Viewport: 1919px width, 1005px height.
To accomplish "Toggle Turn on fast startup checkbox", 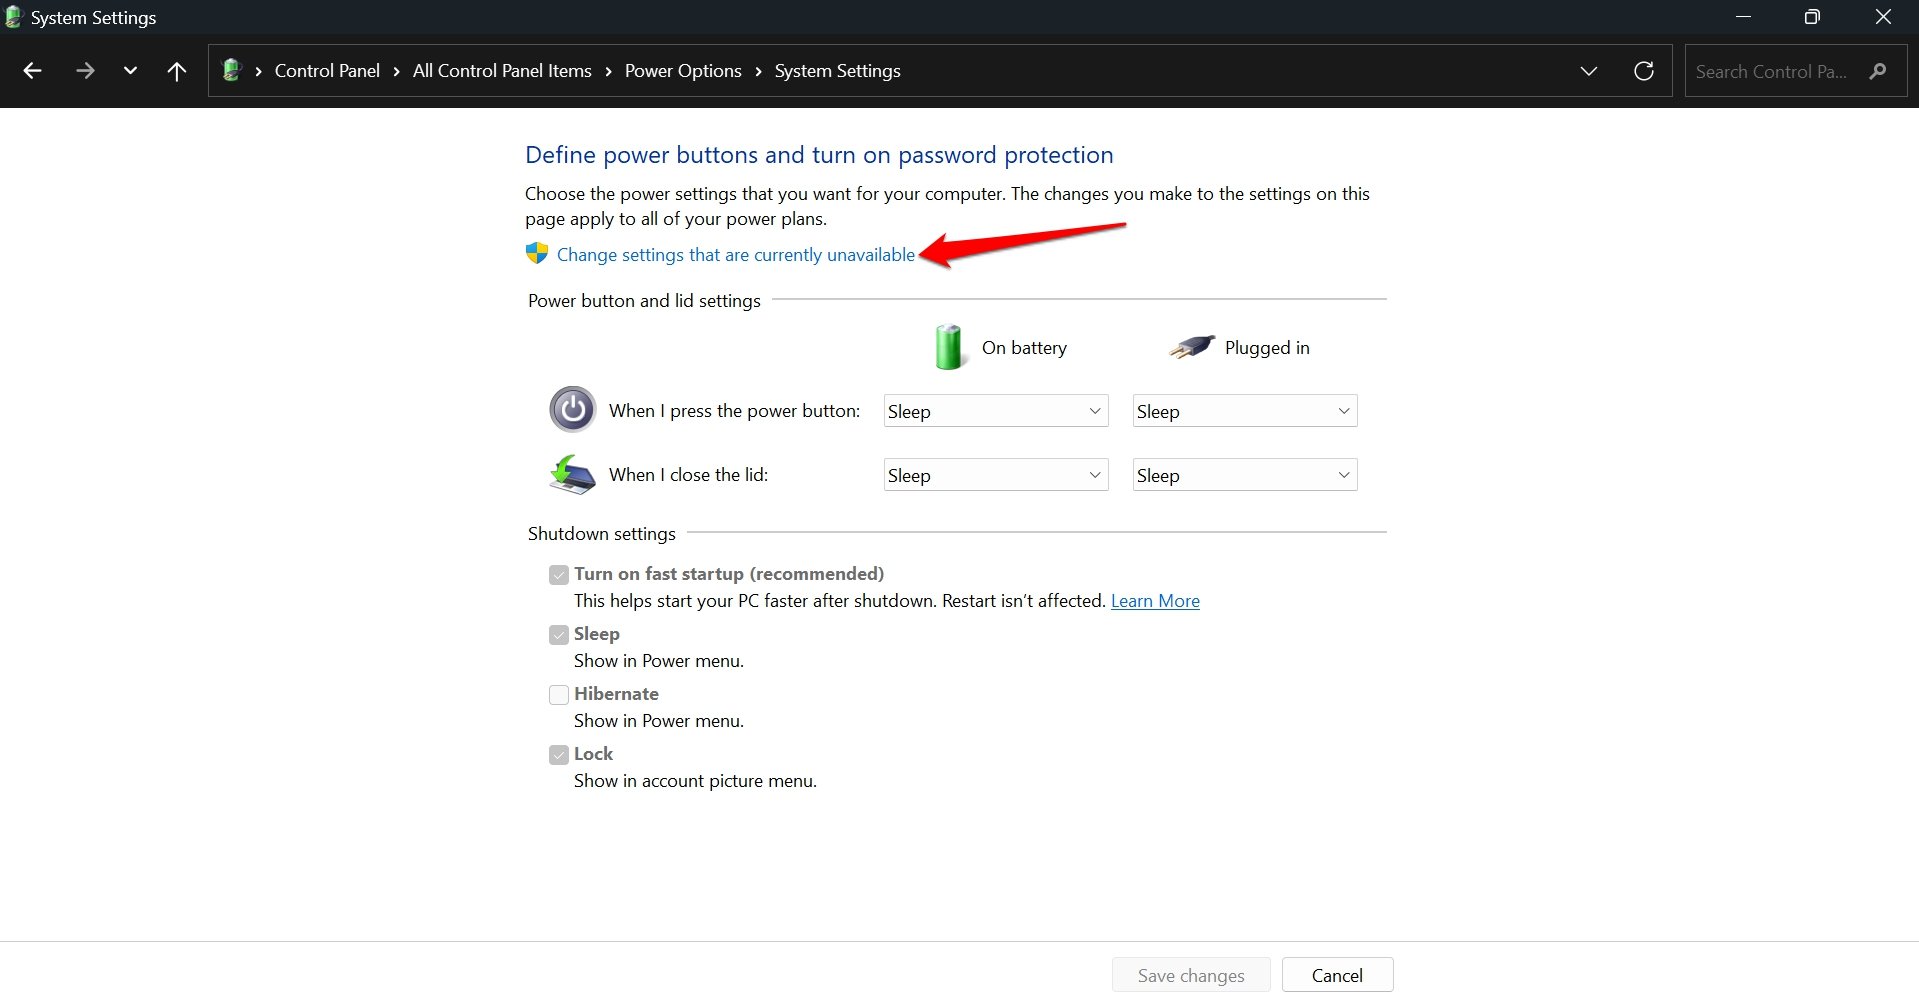I will pyautogui.click(x=559, y=575).
